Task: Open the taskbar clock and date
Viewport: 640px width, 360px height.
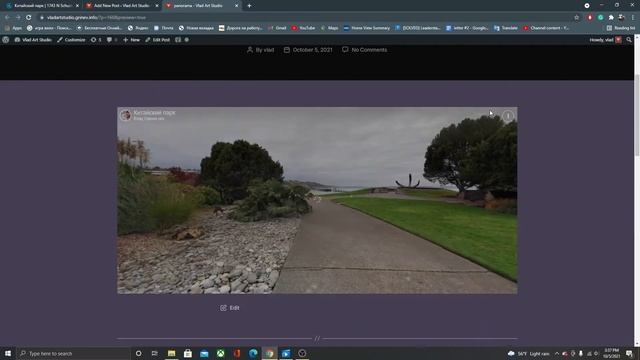Action: [611, 353]
